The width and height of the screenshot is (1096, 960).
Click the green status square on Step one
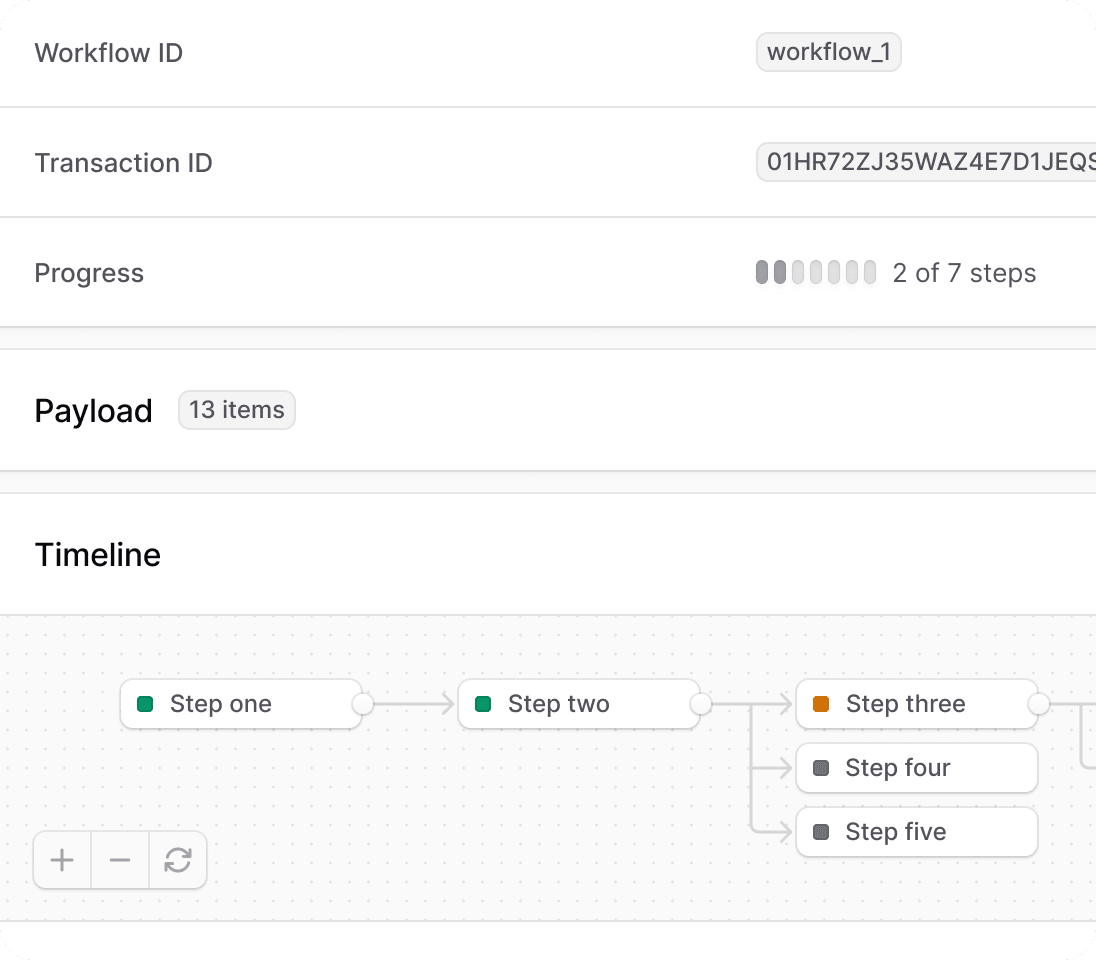[x=144, y=704]
